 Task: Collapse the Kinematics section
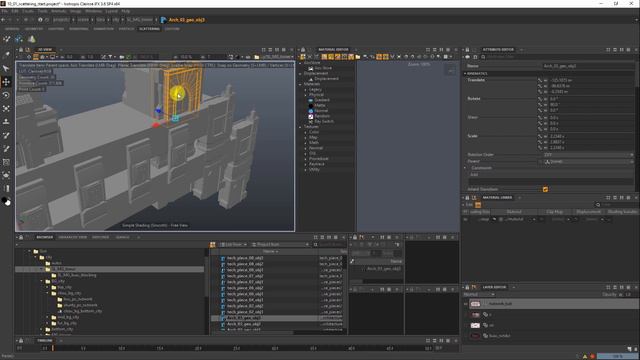(465, 73)
